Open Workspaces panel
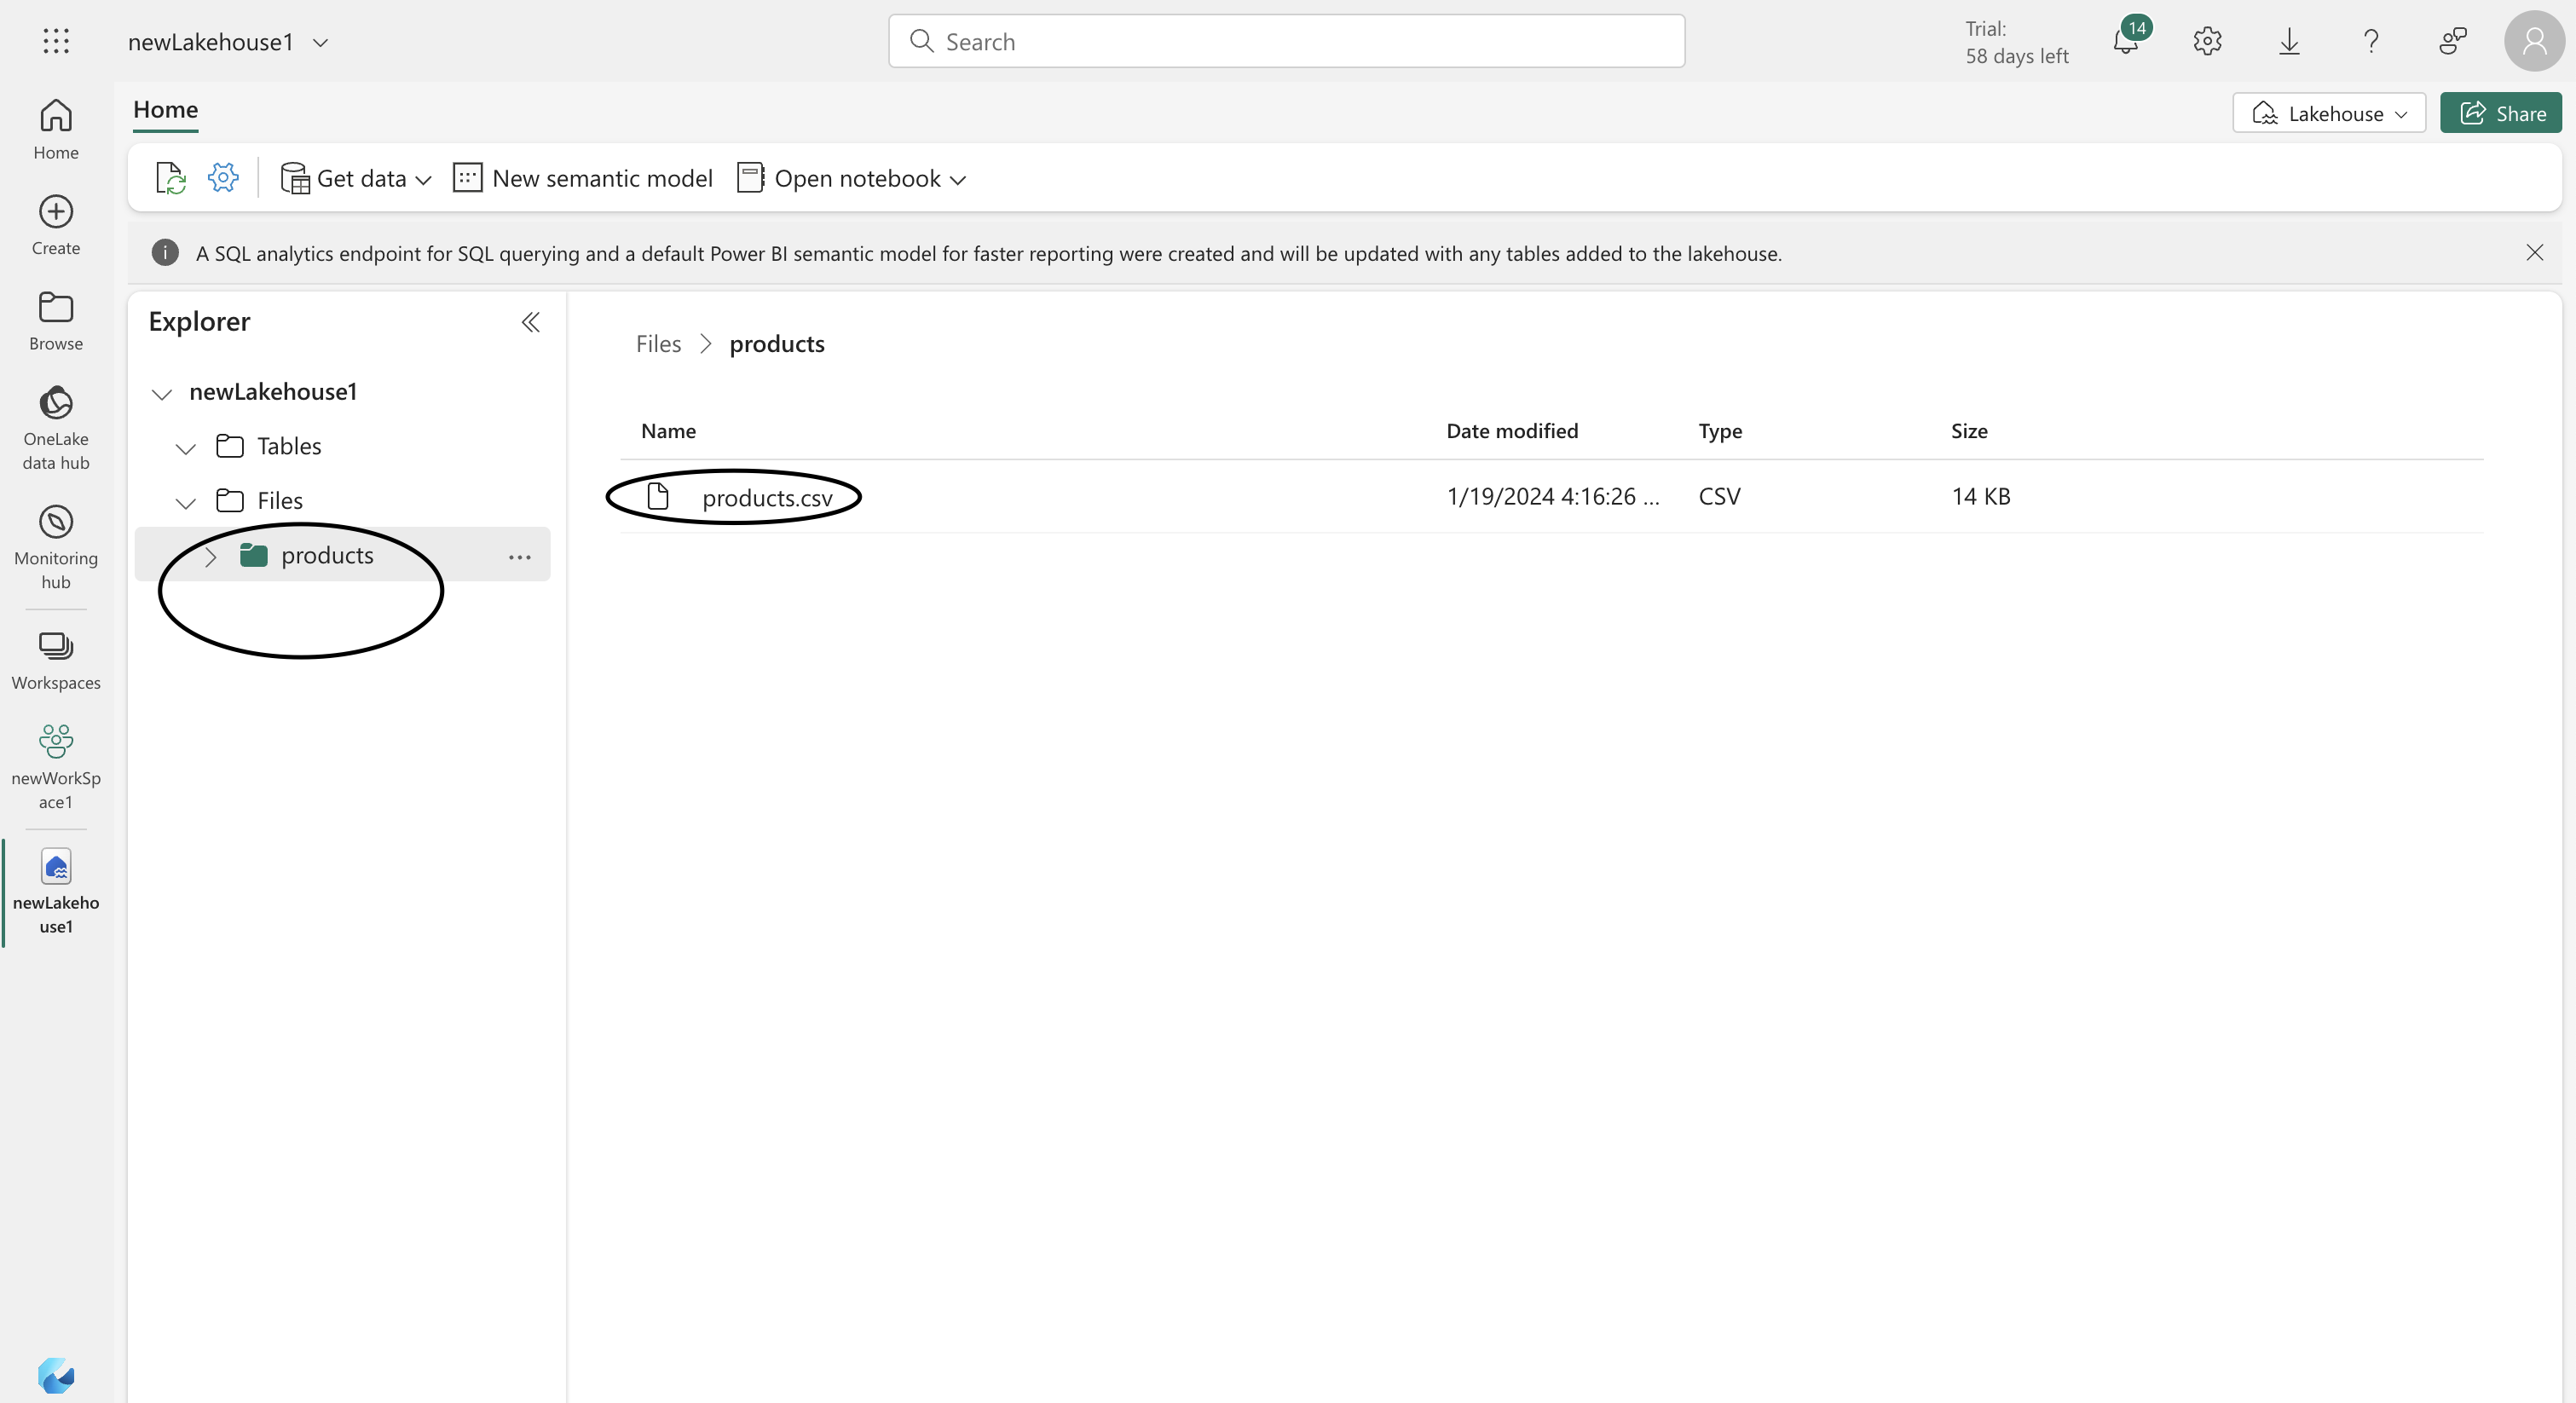This screenshot has width=2576, height=1403. pos(56,660)
